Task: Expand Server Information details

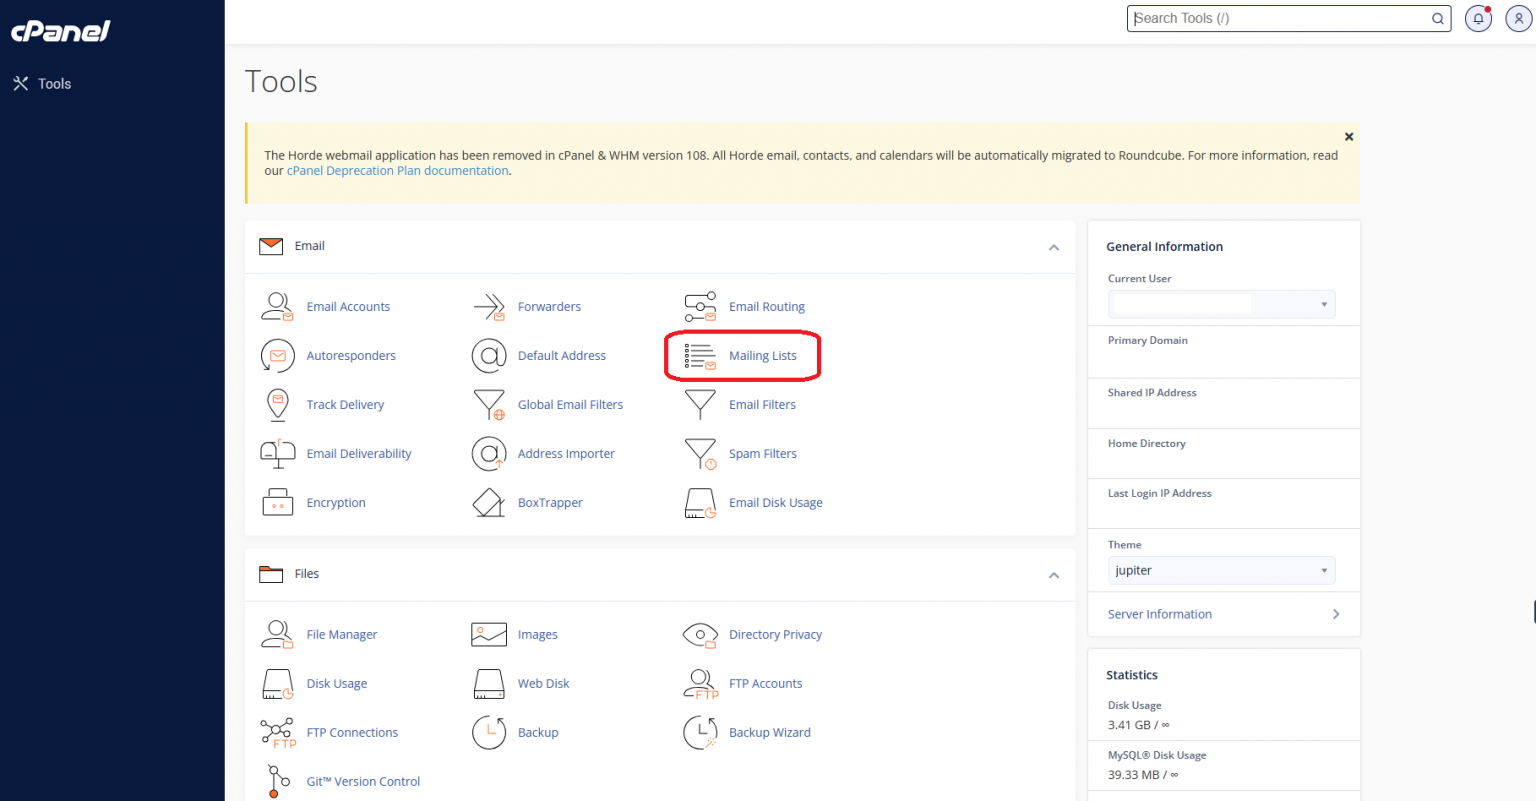Action: [x=1159, y=613]
